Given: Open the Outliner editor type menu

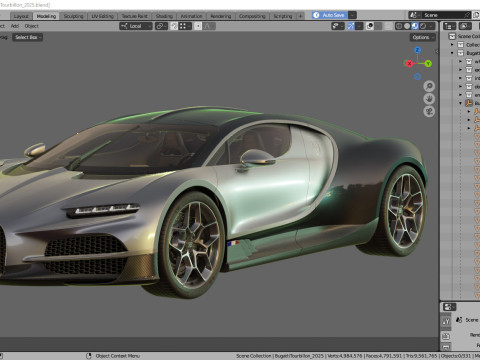Looking at the screenshot, I should coord(449,26).
